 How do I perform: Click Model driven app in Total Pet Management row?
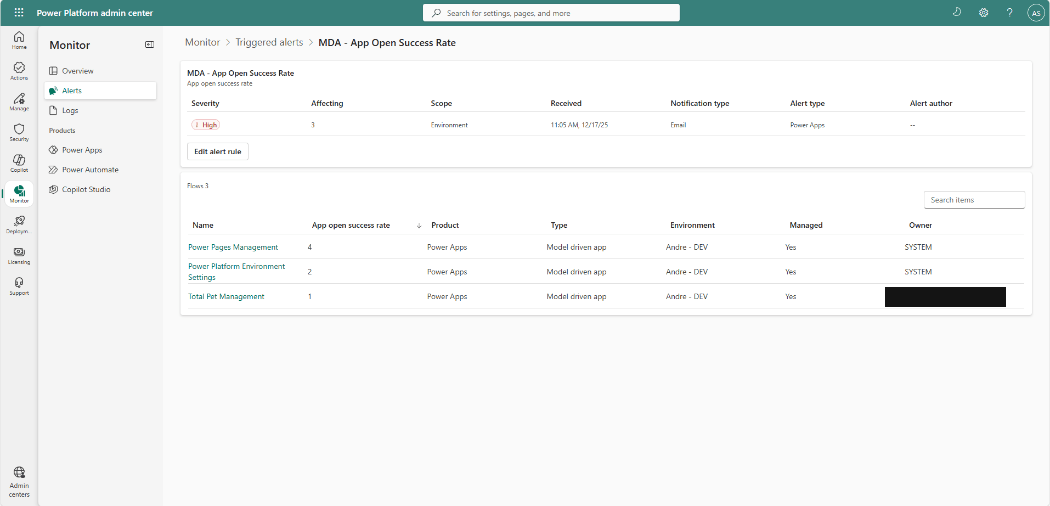(577, 297)
